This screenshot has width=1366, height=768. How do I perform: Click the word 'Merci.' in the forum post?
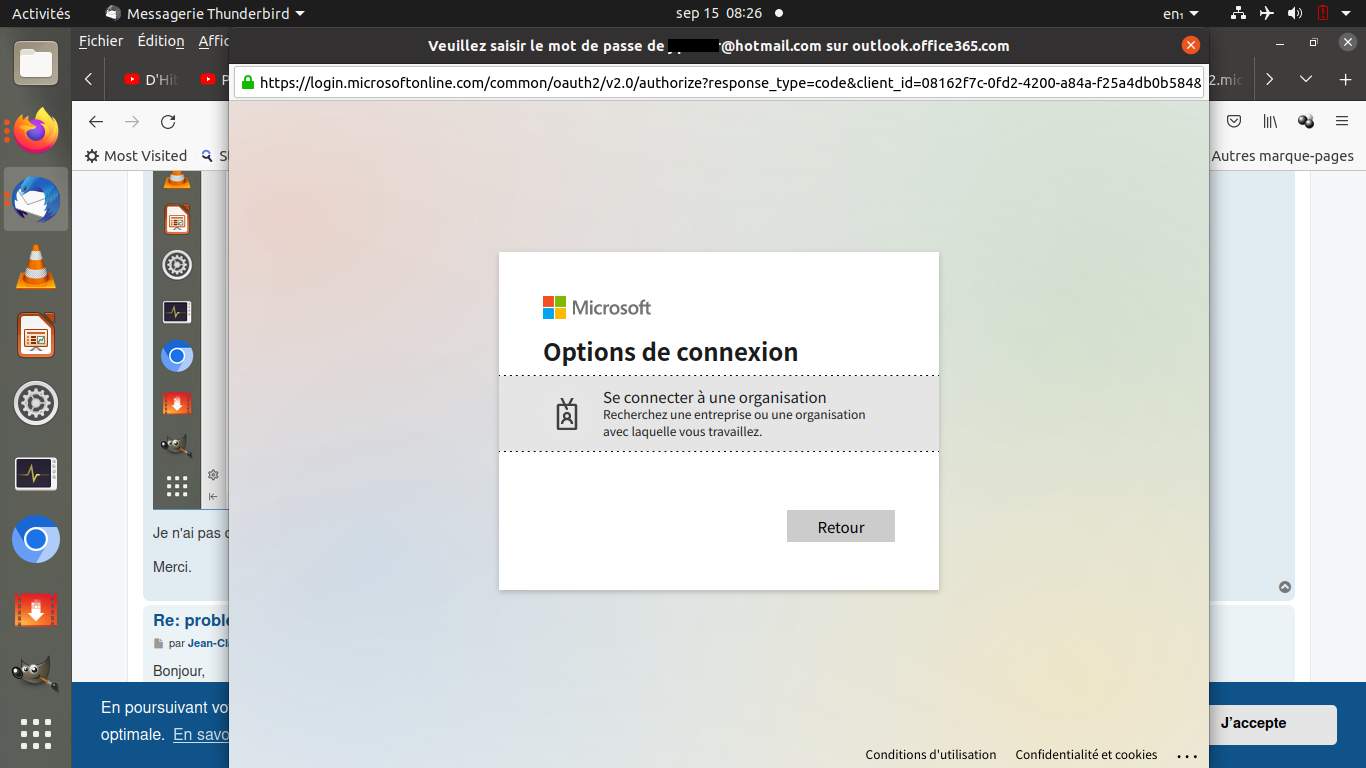[172, 567]
